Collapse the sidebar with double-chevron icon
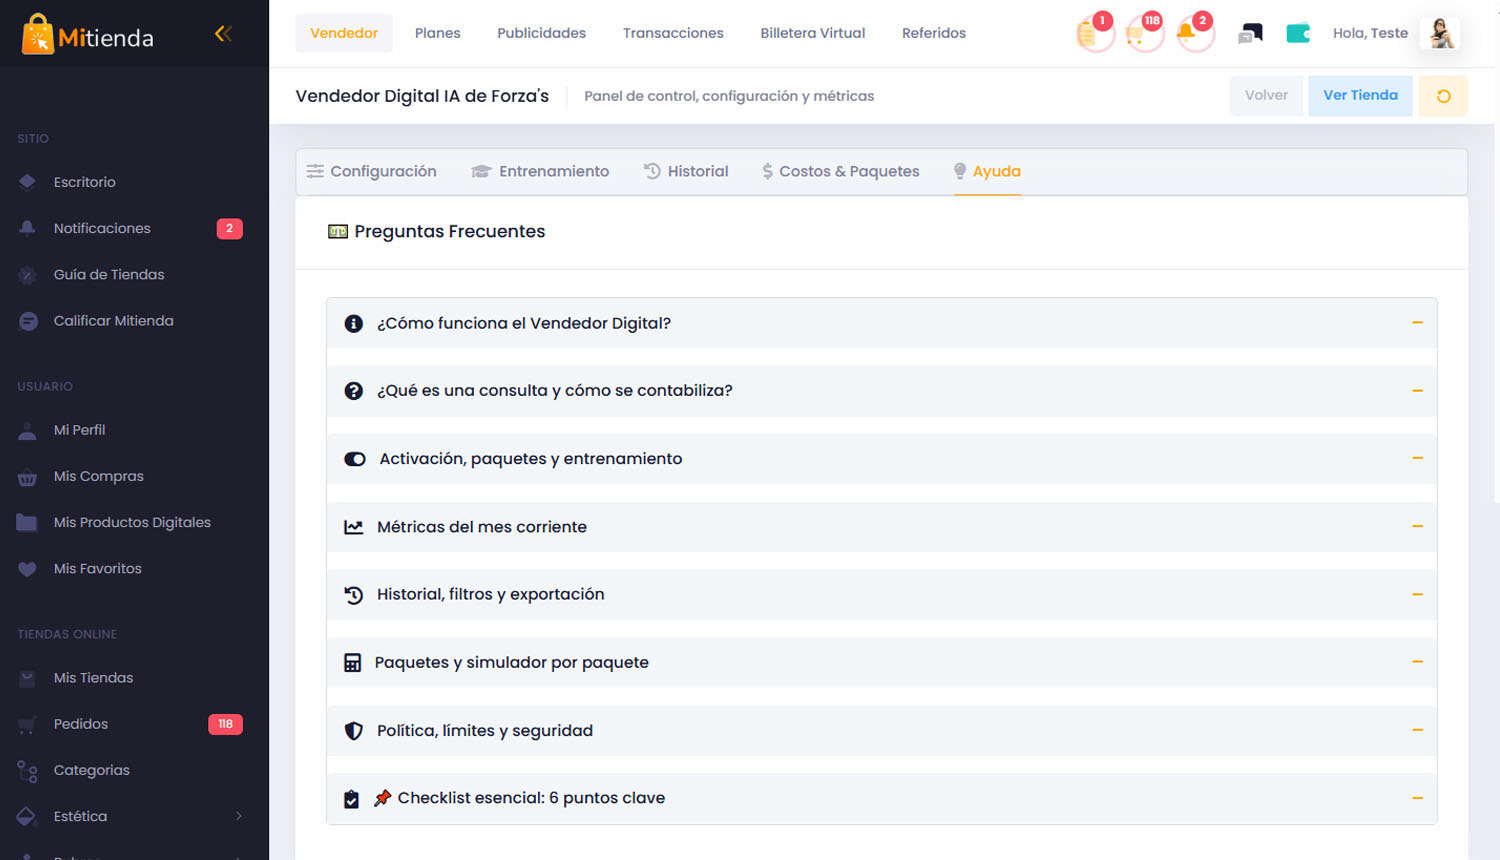 223,34
